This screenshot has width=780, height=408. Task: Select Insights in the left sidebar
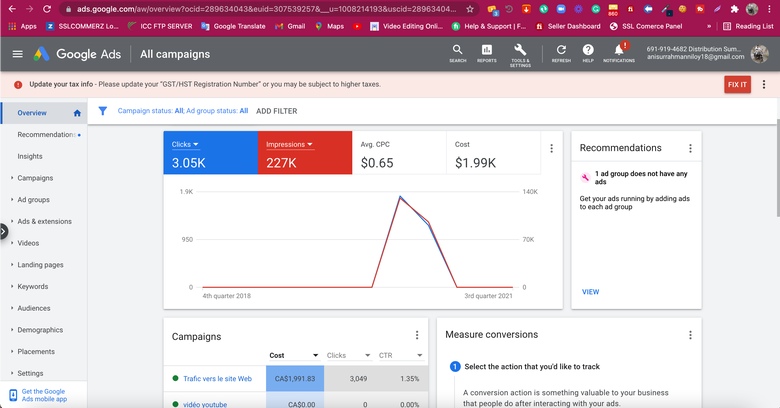click(x=30, y=156)
